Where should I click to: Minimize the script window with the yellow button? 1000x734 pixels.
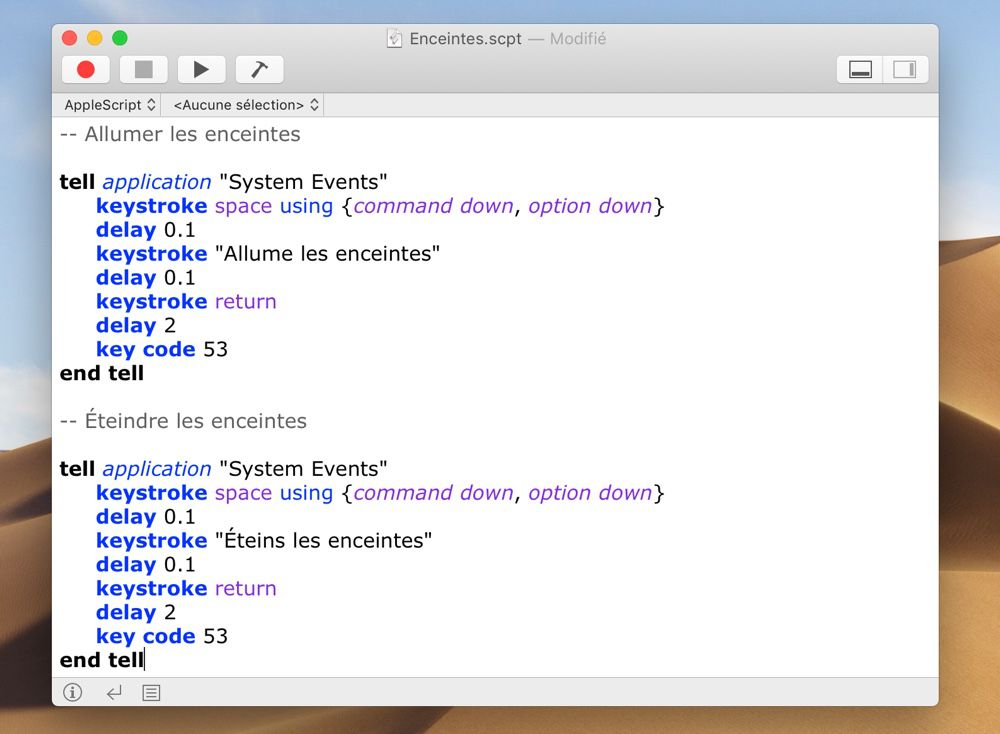94,38
